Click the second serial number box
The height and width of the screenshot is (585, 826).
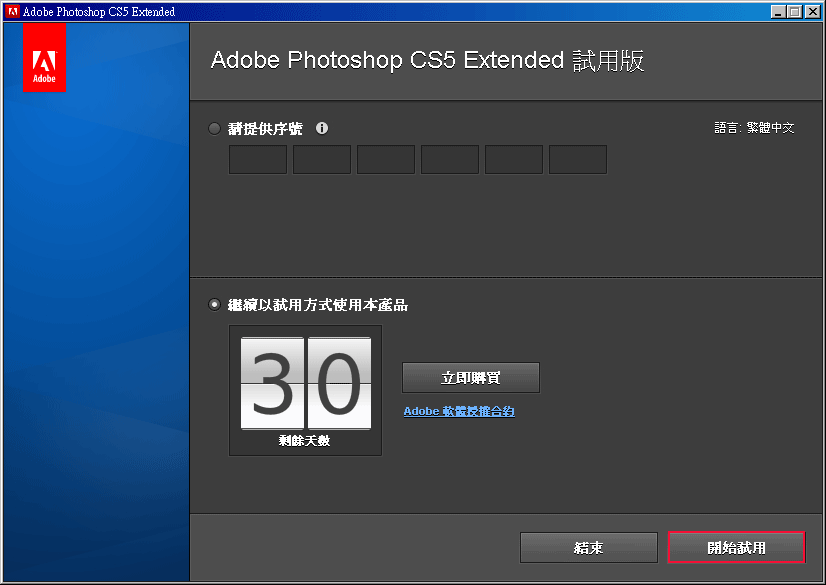322,160
